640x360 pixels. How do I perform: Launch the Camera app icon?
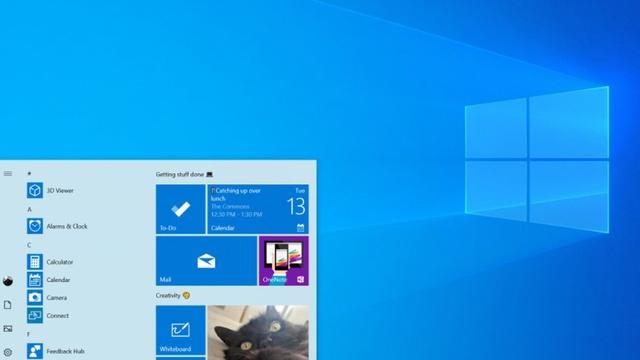35,298
